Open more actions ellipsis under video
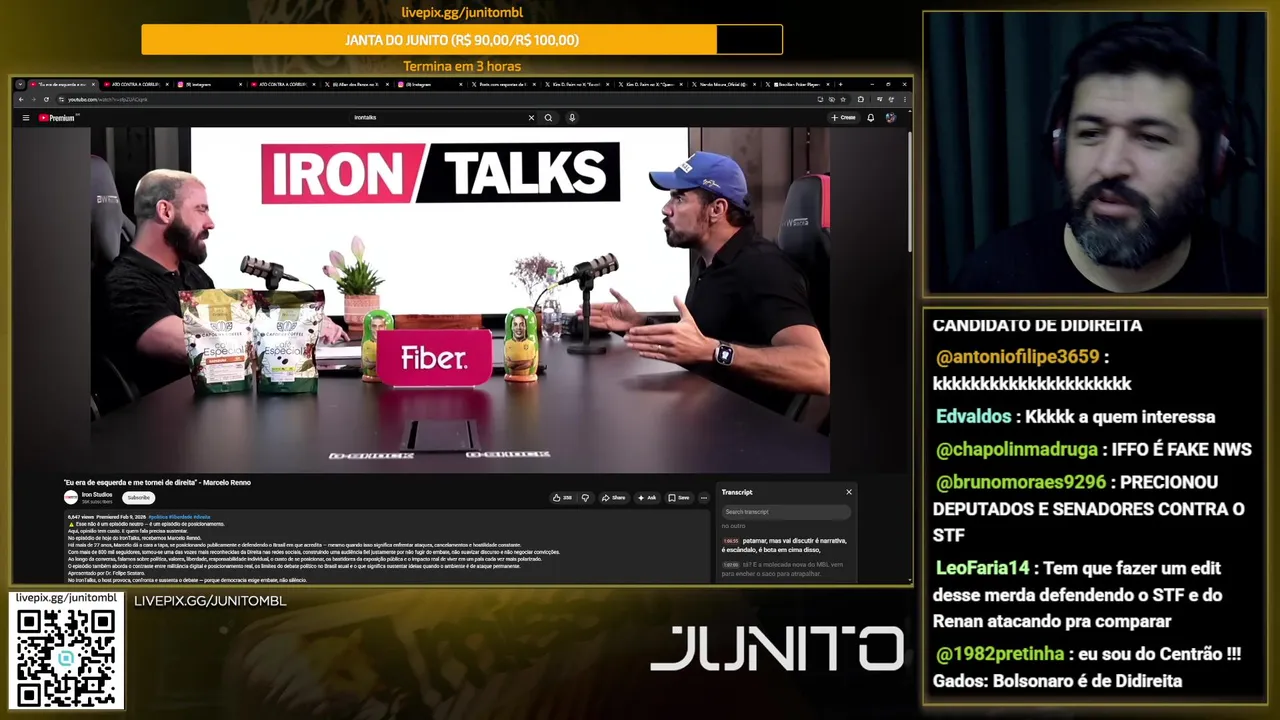Screen dimensions: 1280x720 704,497
